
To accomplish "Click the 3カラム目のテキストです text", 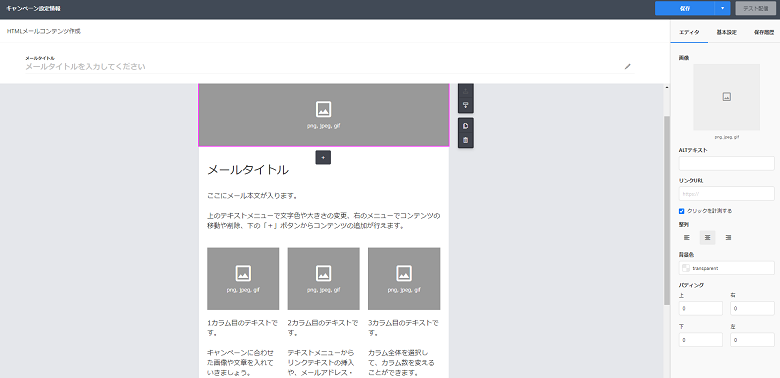I will point(403,328).
